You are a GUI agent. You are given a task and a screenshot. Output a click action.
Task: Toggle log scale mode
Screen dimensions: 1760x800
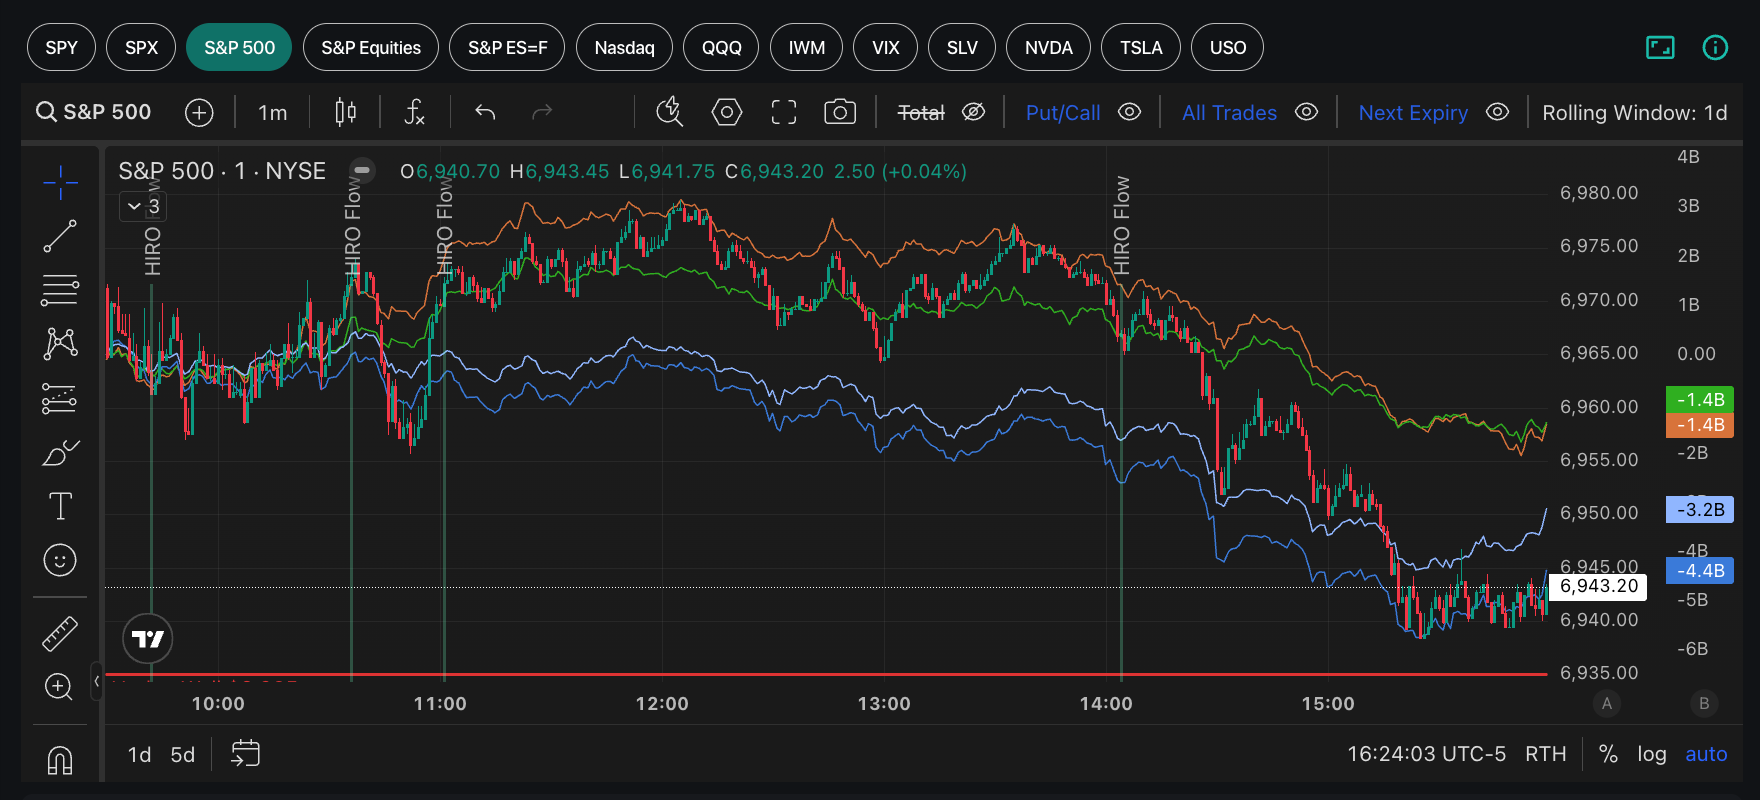coord(1652,754)
